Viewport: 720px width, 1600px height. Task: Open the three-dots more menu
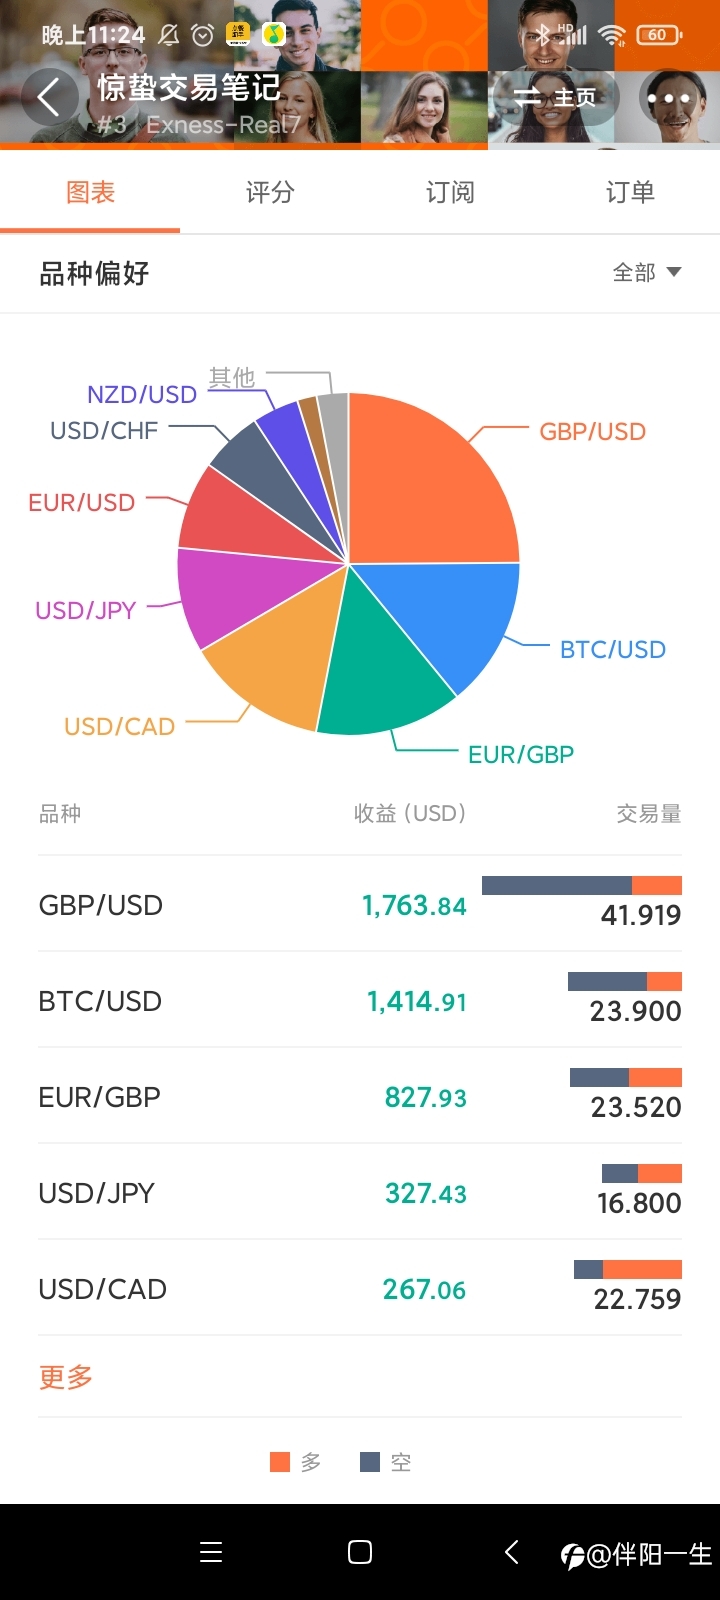pos(668,98)
